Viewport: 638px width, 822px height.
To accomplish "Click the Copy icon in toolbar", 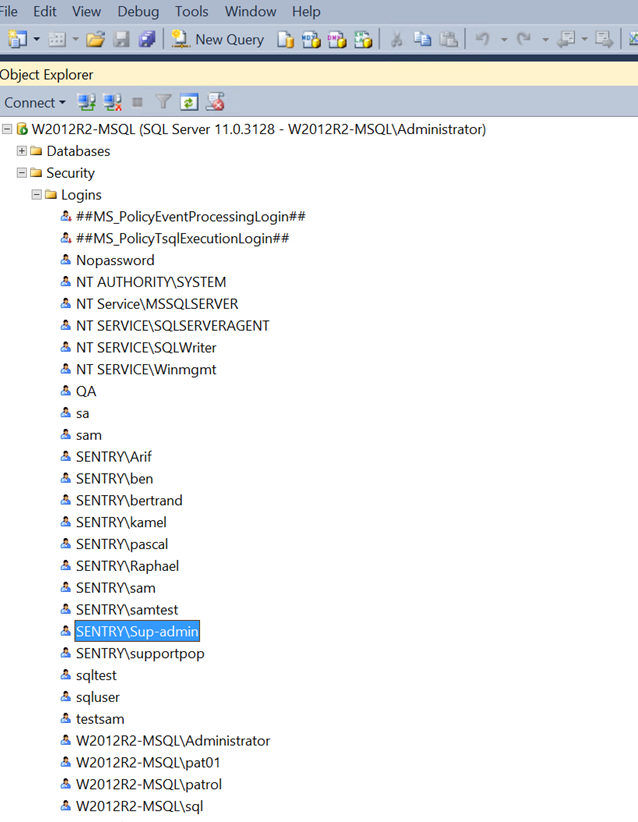I will point(422,39).
